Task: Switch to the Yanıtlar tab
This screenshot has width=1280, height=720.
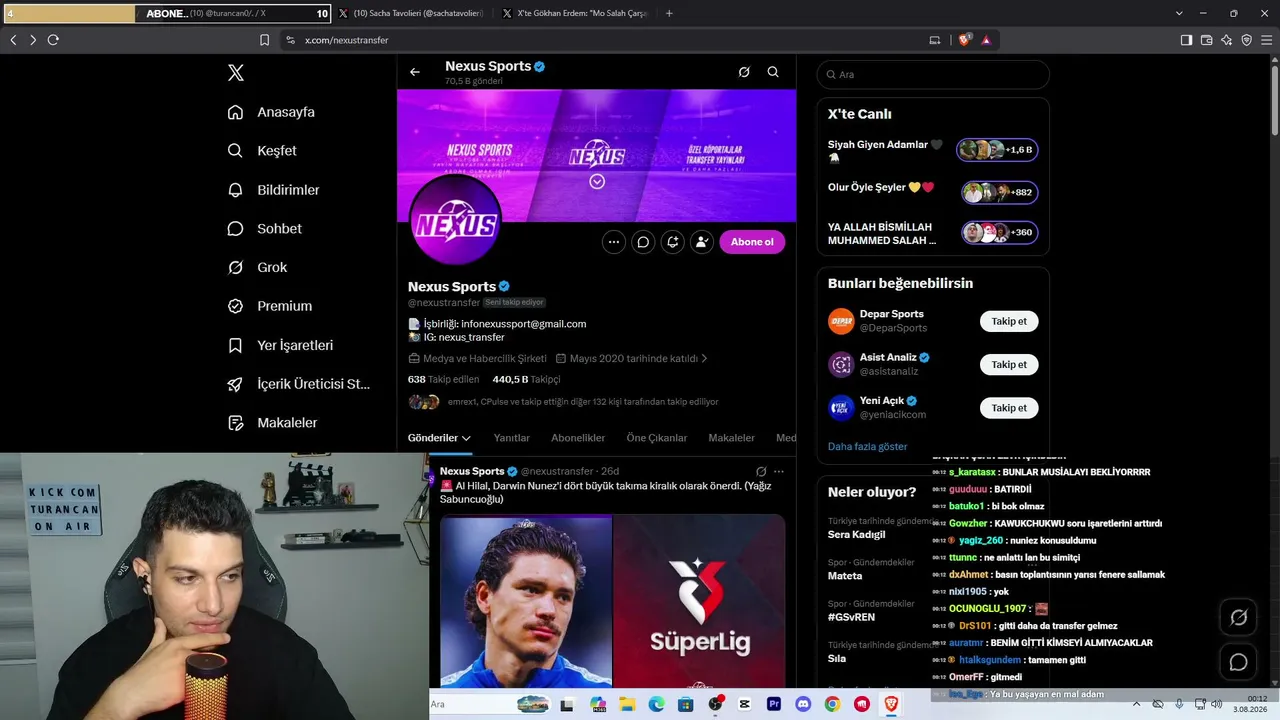Action: pyautogui.click(x=512, y=438)
